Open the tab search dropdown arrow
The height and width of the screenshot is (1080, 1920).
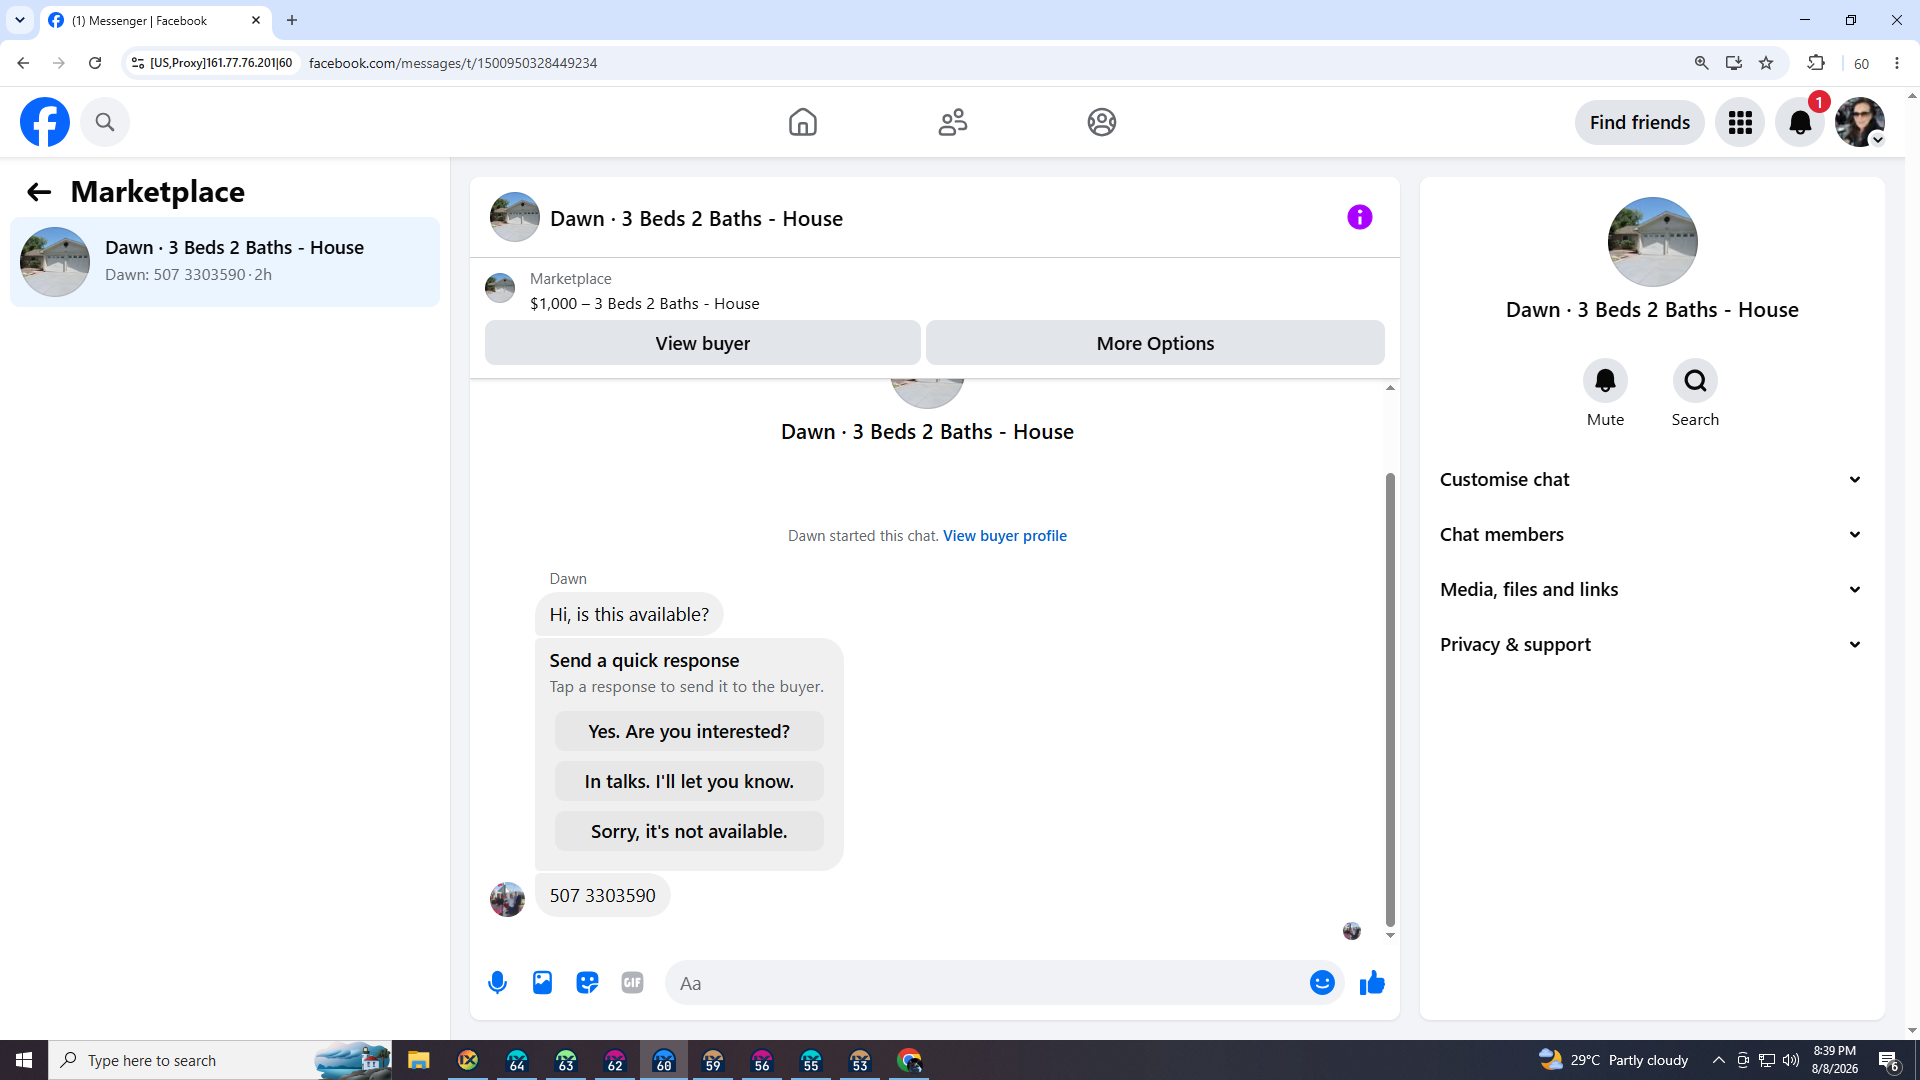pyautogui.click(x=19, y=20)
